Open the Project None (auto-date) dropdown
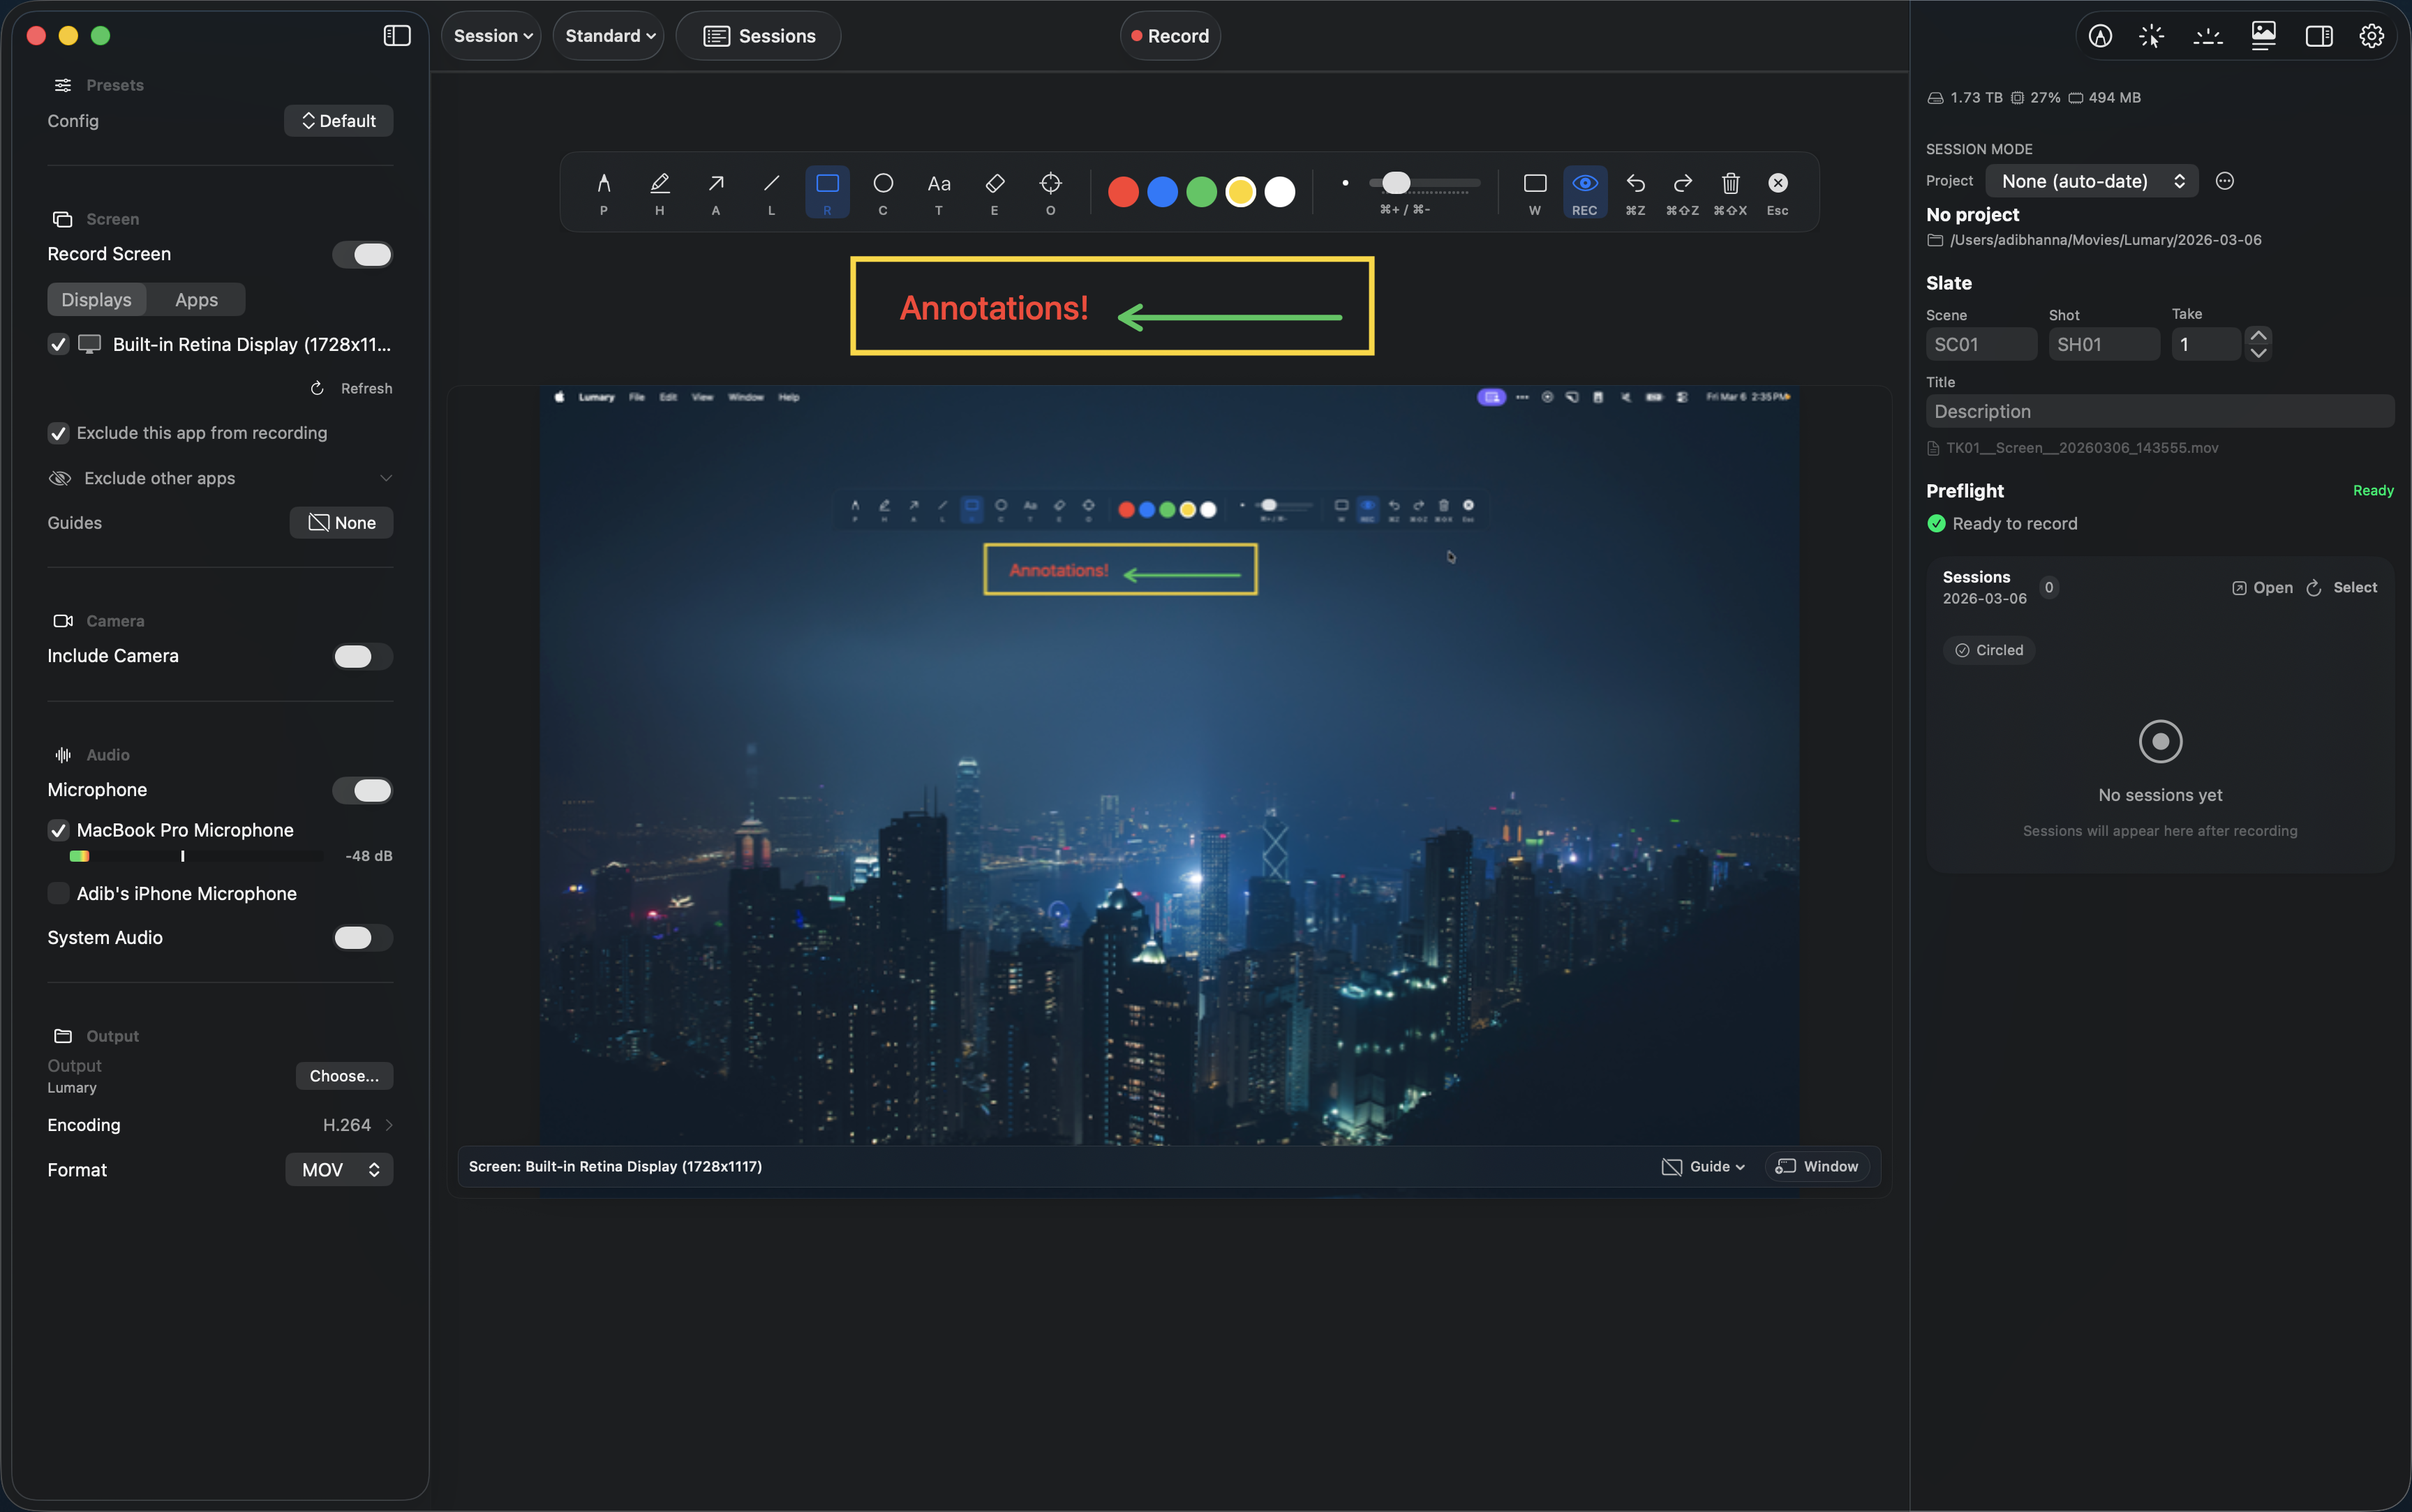The image size is (2412, 1512). (x=2092, y=181)
